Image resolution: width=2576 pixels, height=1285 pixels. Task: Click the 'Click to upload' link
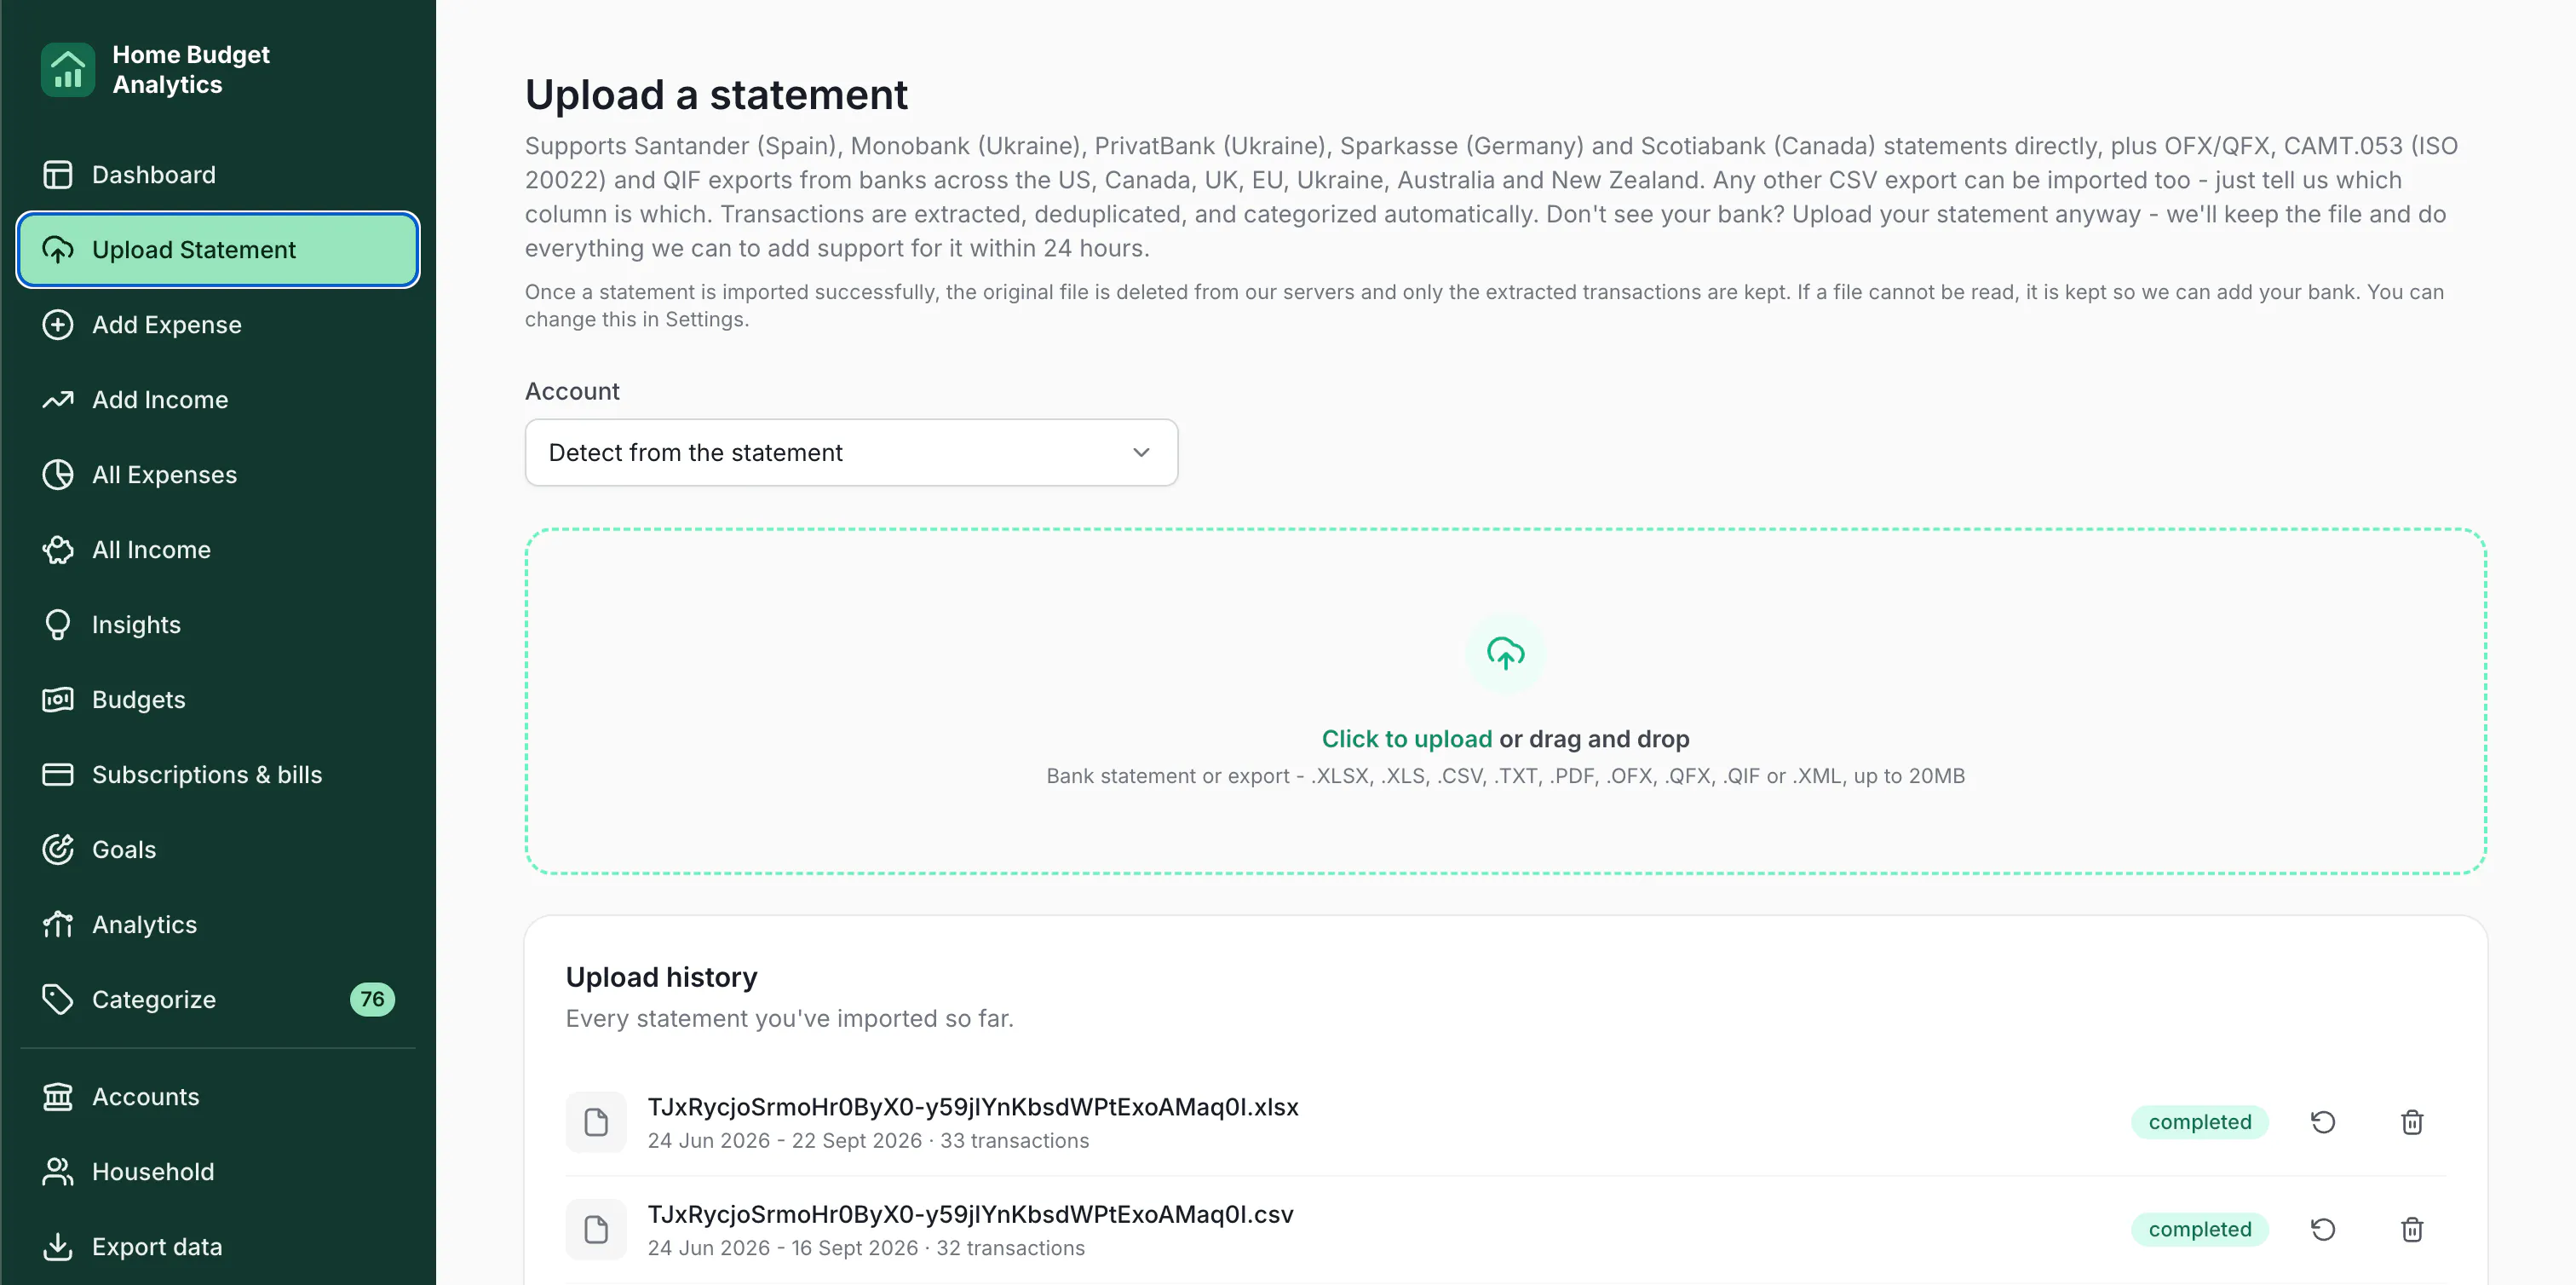pyautogui.click(x=1406, y=738)
